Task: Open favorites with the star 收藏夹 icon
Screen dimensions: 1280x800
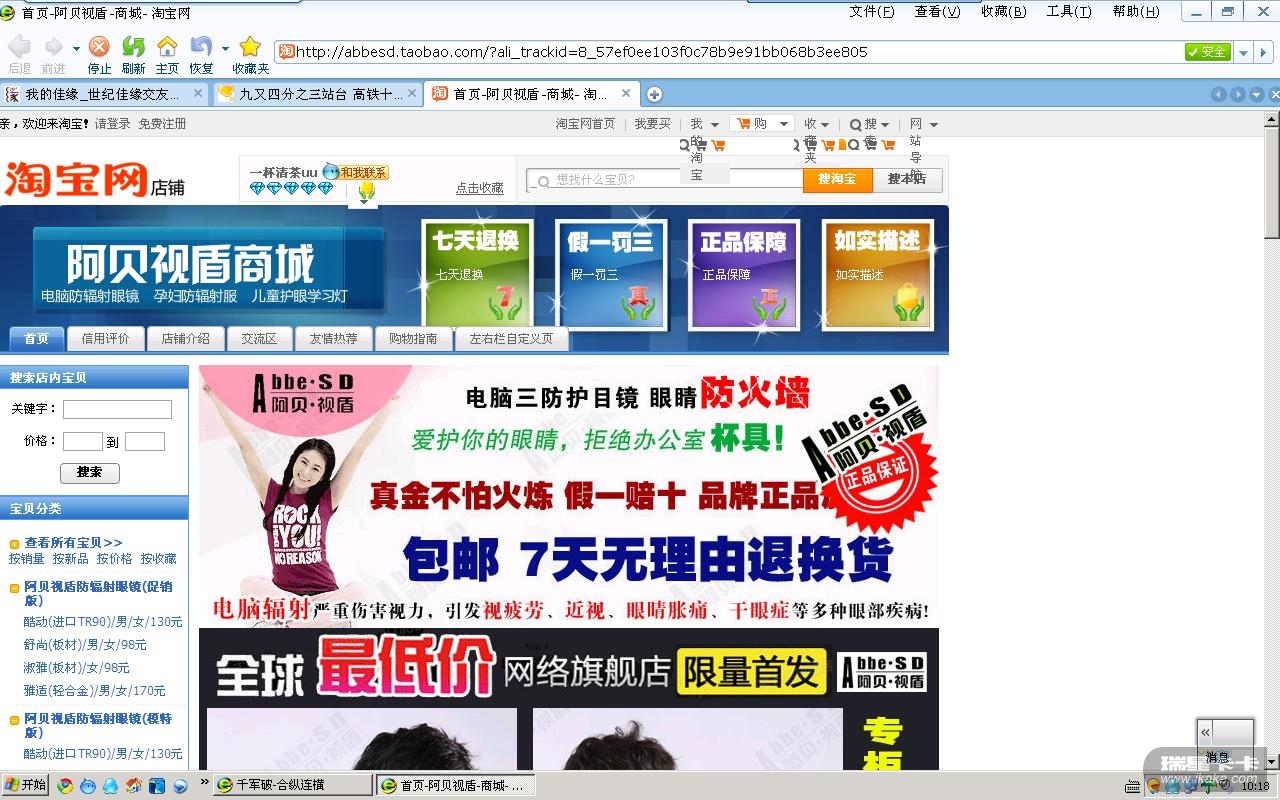Action: (x=250, y=47)
